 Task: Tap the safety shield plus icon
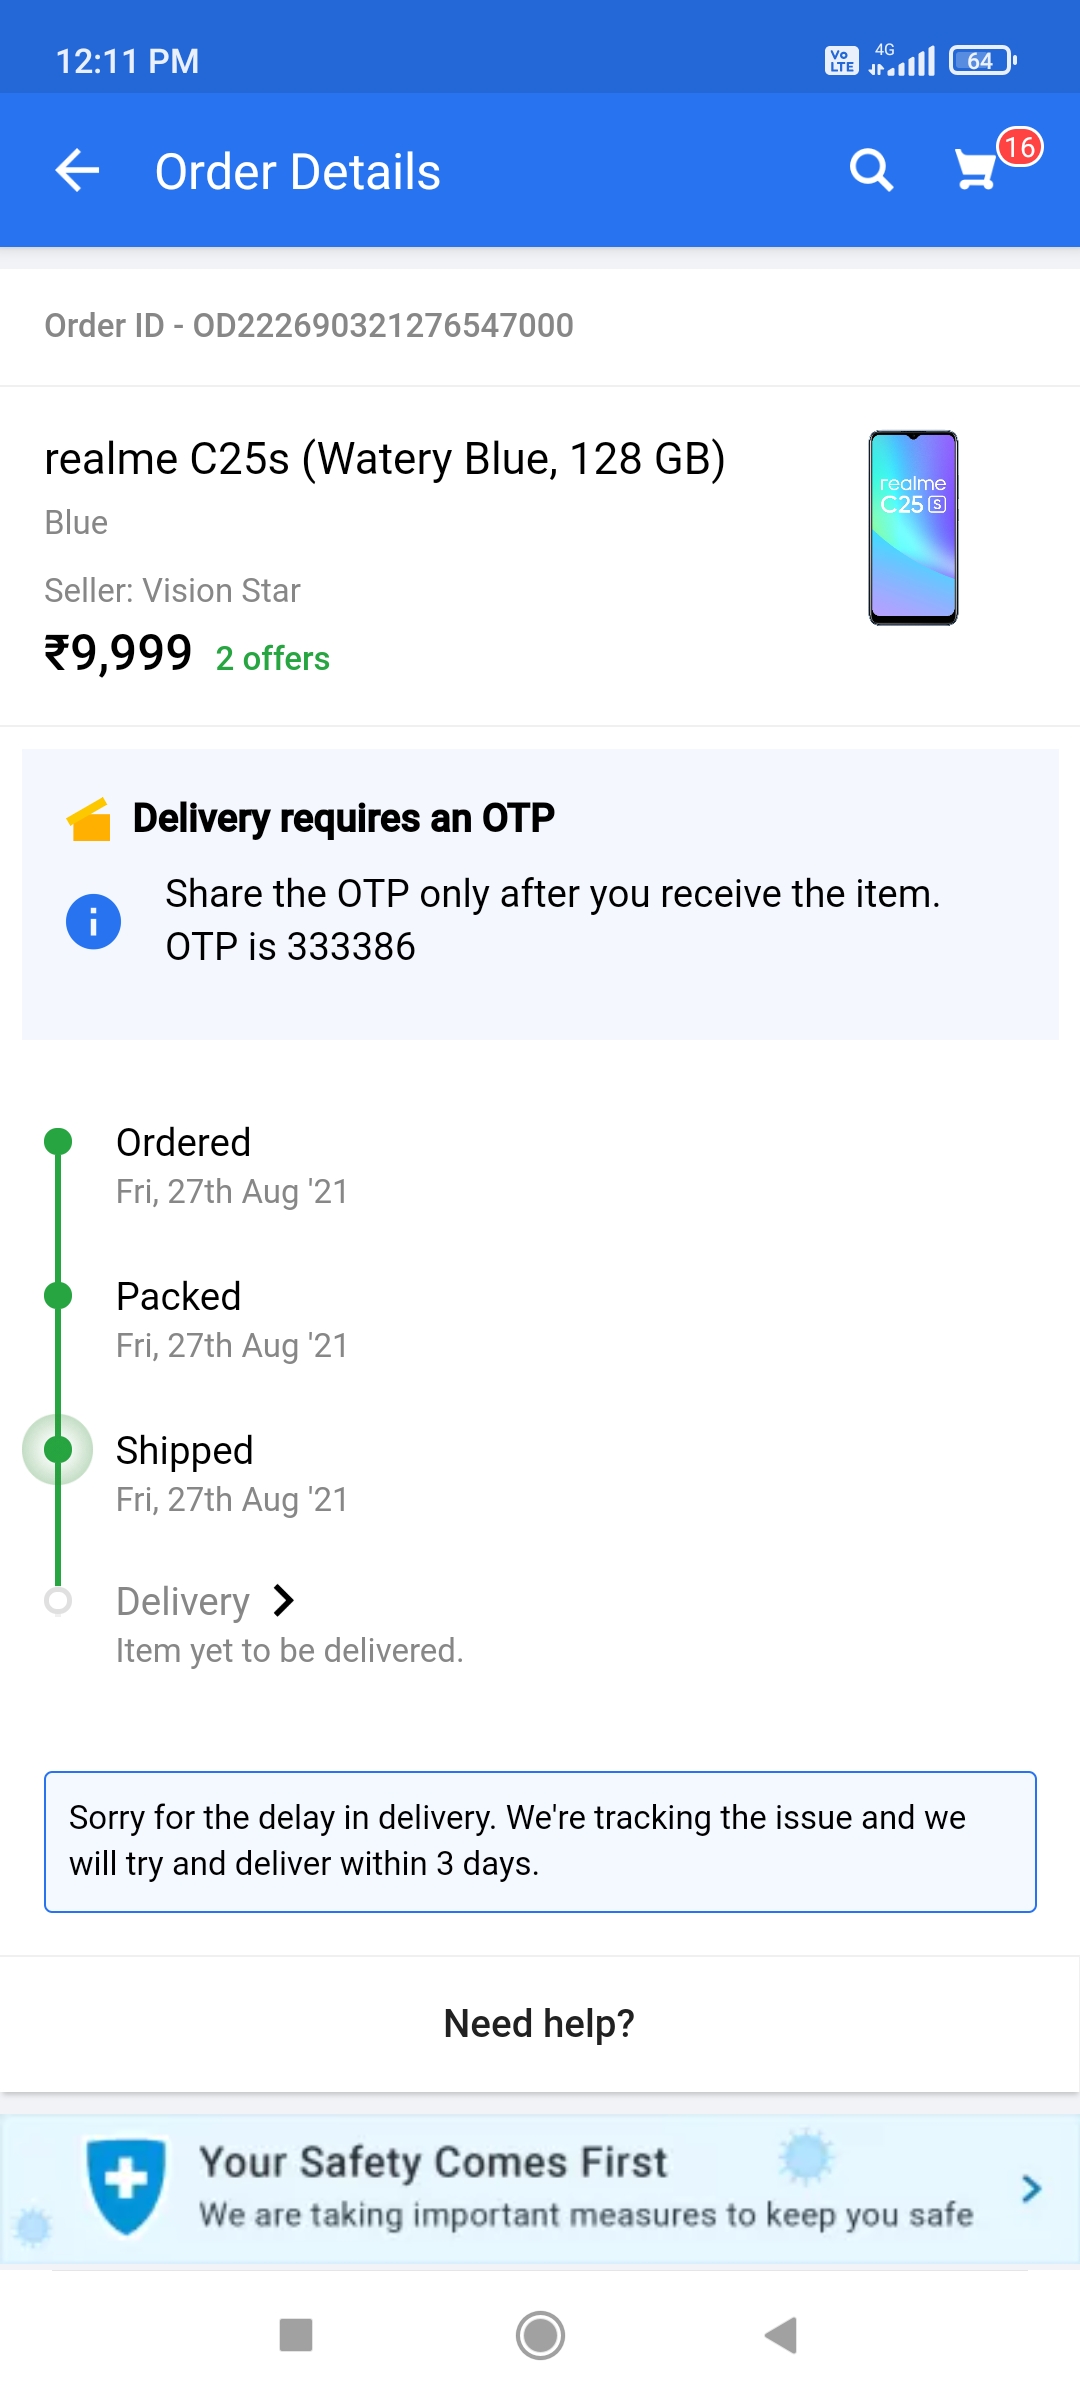click(x=126, y=2185)
